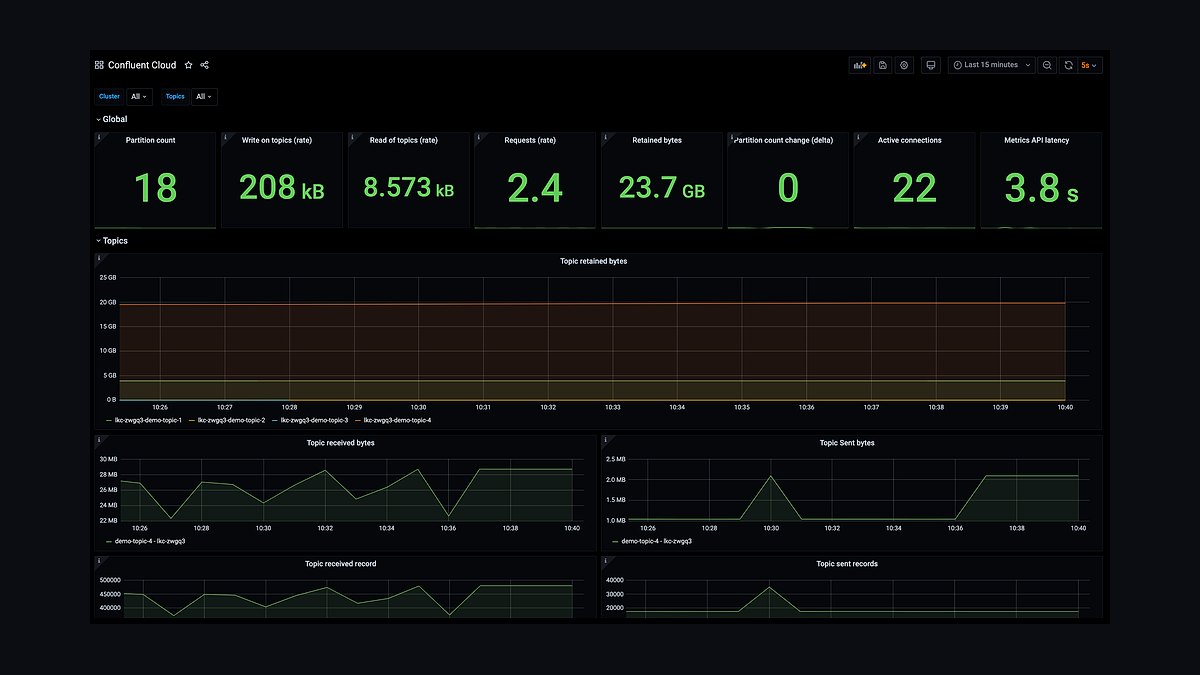Screen dimensions: 1200x675
Task: Open the 5s refresh interval dropdown
Action: 1089,65
